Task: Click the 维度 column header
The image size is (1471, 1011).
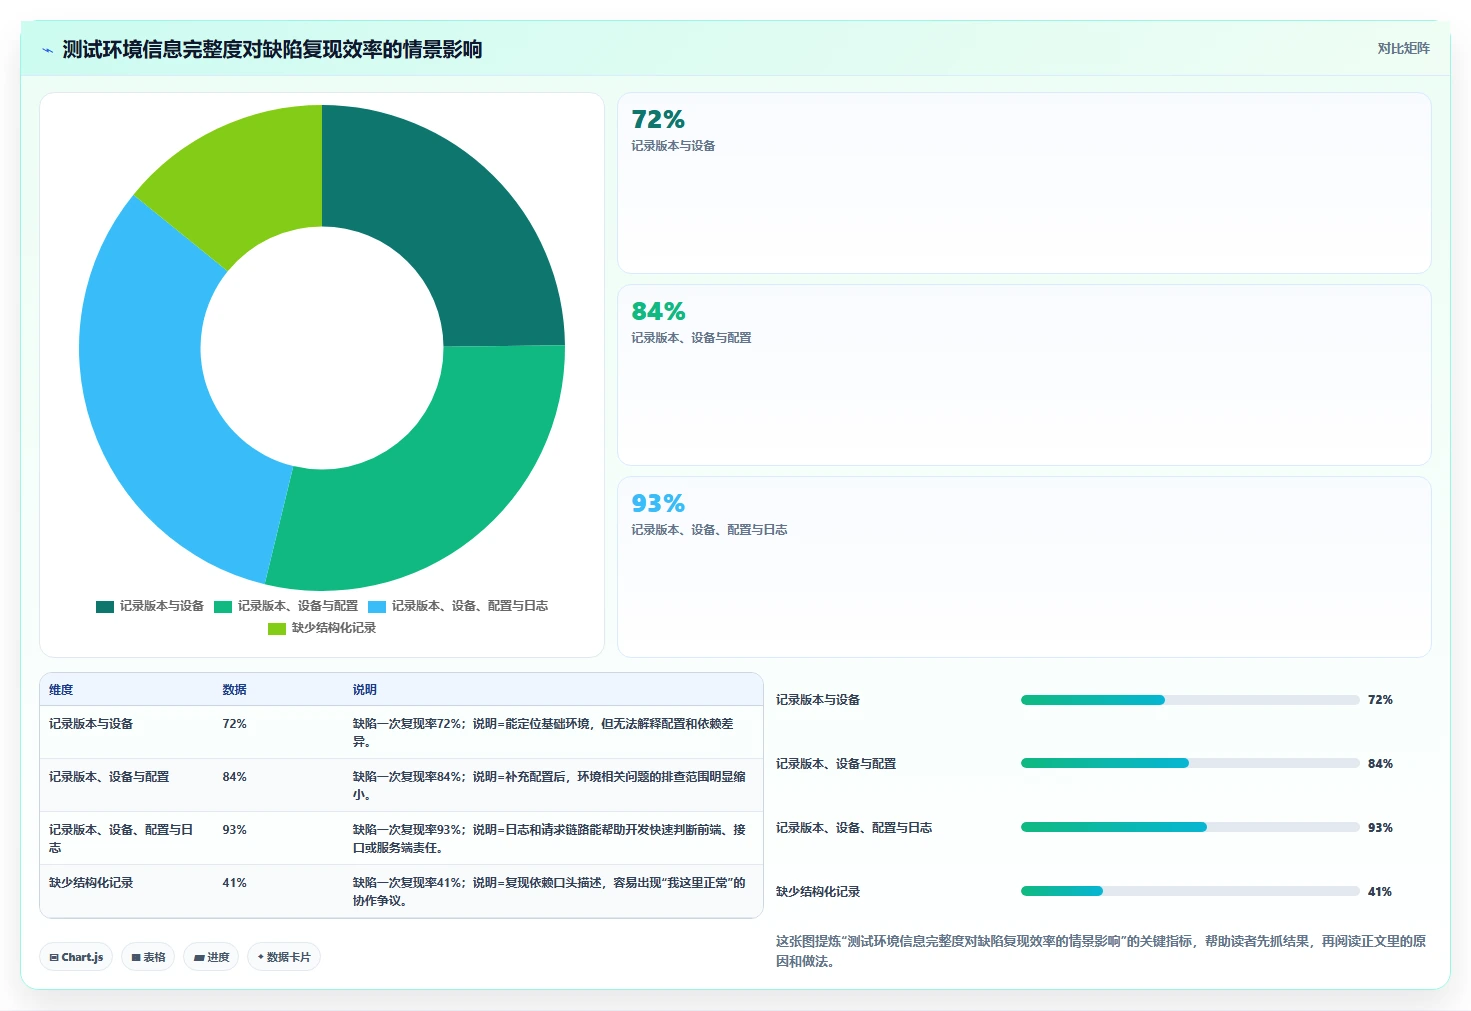Action: click(61, 690)
